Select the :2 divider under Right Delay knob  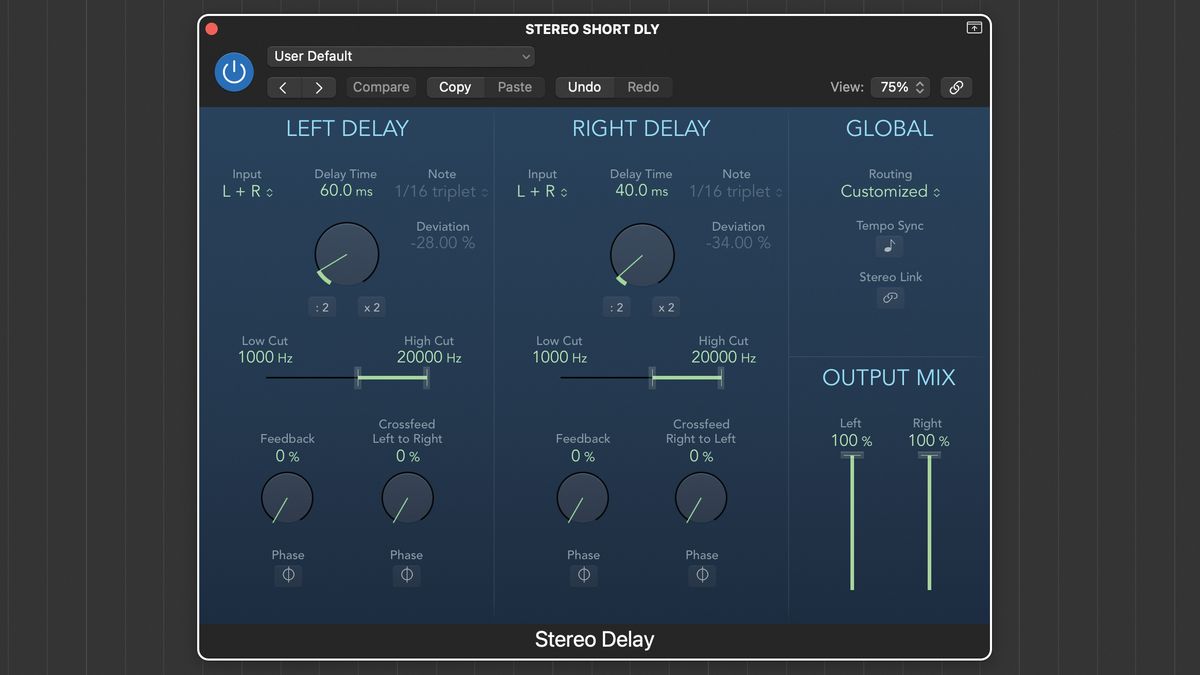(x=617, y=306)
